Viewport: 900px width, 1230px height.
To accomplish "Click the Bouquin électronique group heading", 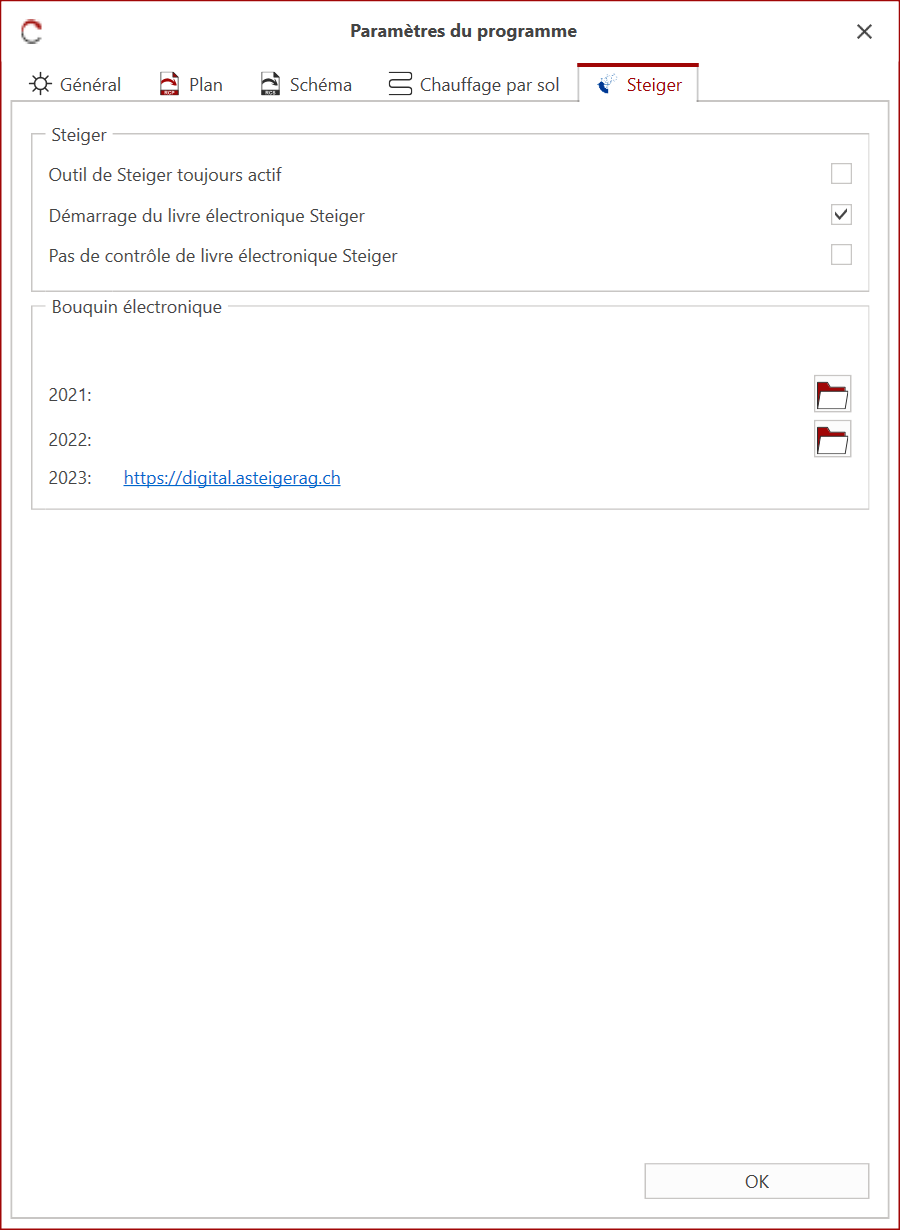I will coord(137,307).
